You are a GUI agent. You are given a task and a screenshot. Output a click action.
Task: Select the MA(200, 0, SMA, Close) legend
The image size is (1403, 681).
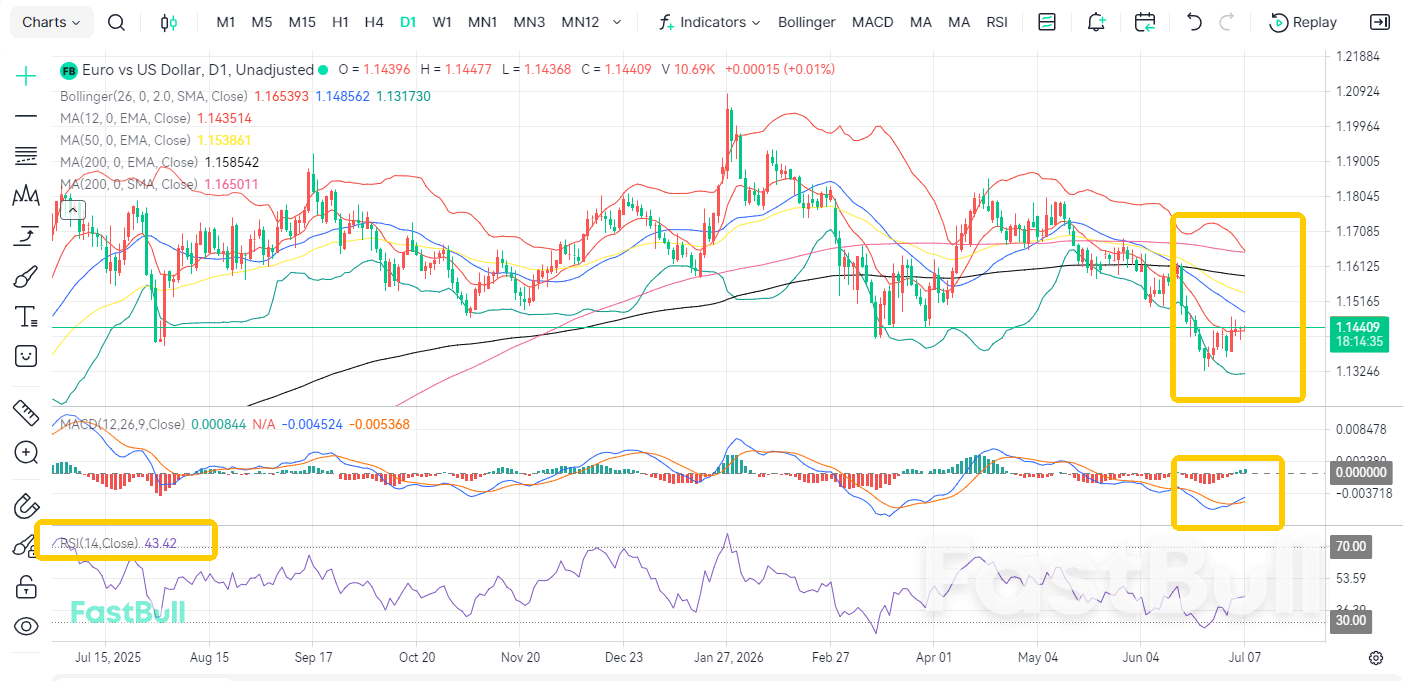coord(129,184)
